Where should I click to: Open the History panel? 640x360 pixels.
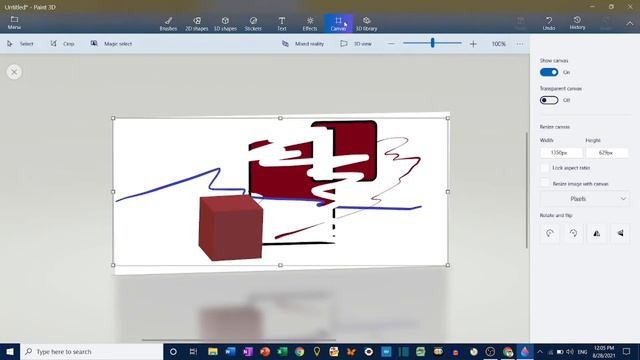(577, 23)
